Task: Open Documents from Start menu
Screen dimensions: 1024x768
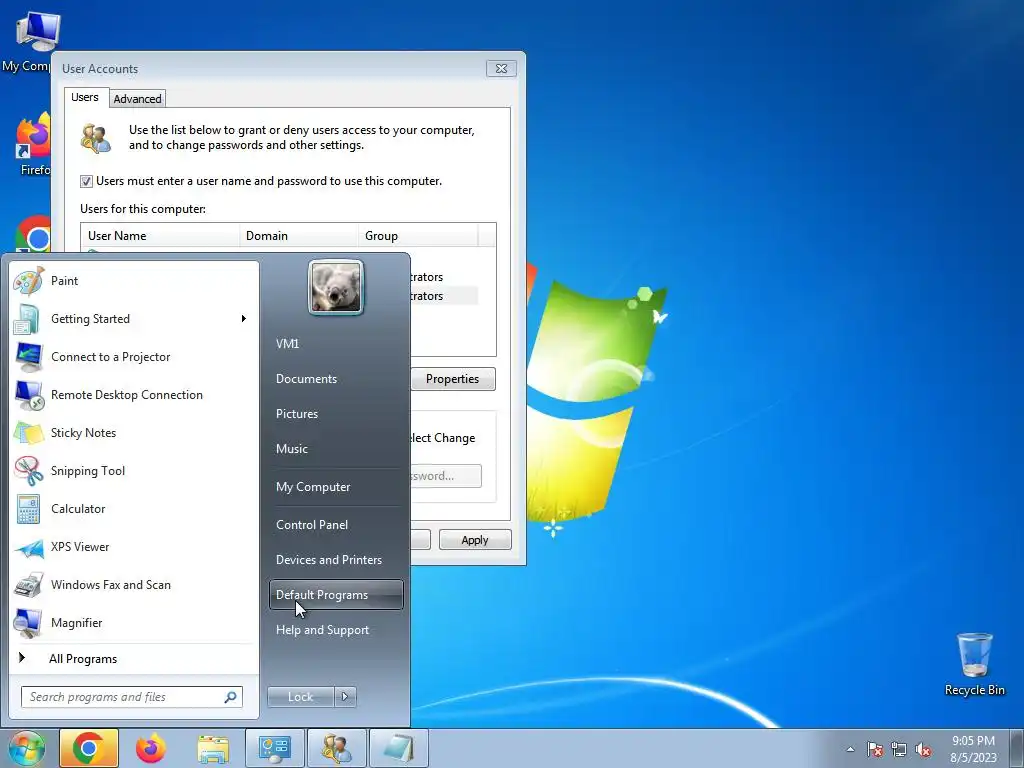Action: point(336,379)
